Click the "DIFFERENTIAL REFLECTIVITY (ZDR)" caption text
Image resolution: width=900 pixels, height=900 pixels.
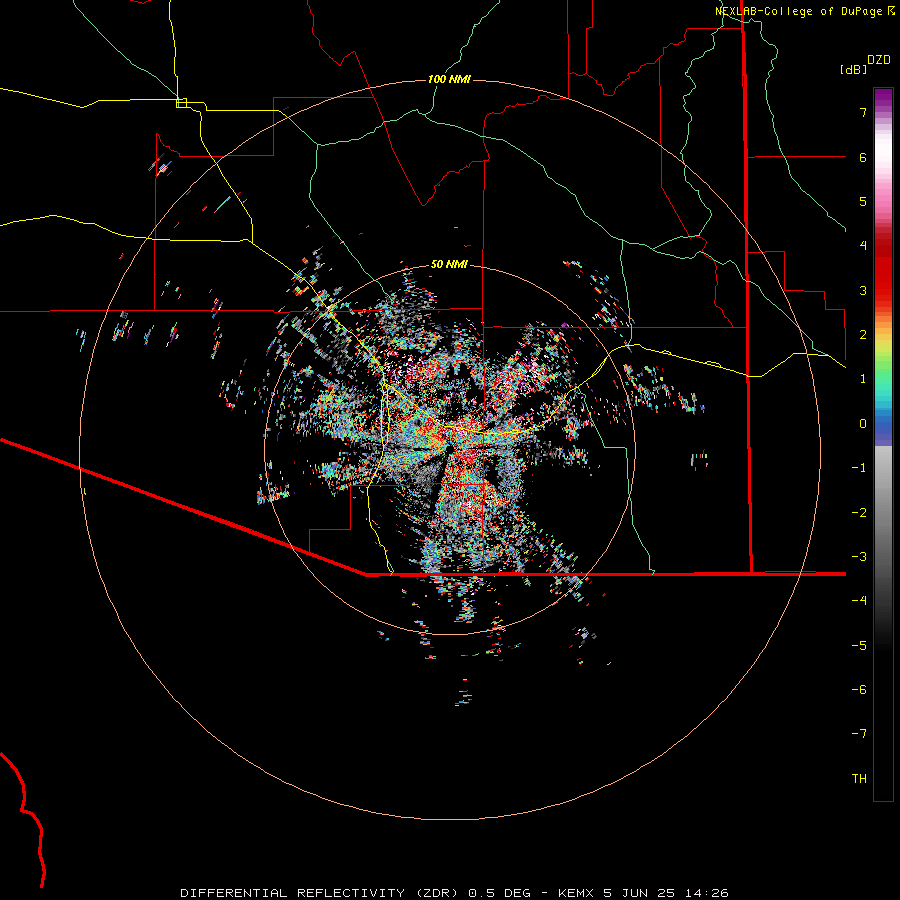point(321,893)
